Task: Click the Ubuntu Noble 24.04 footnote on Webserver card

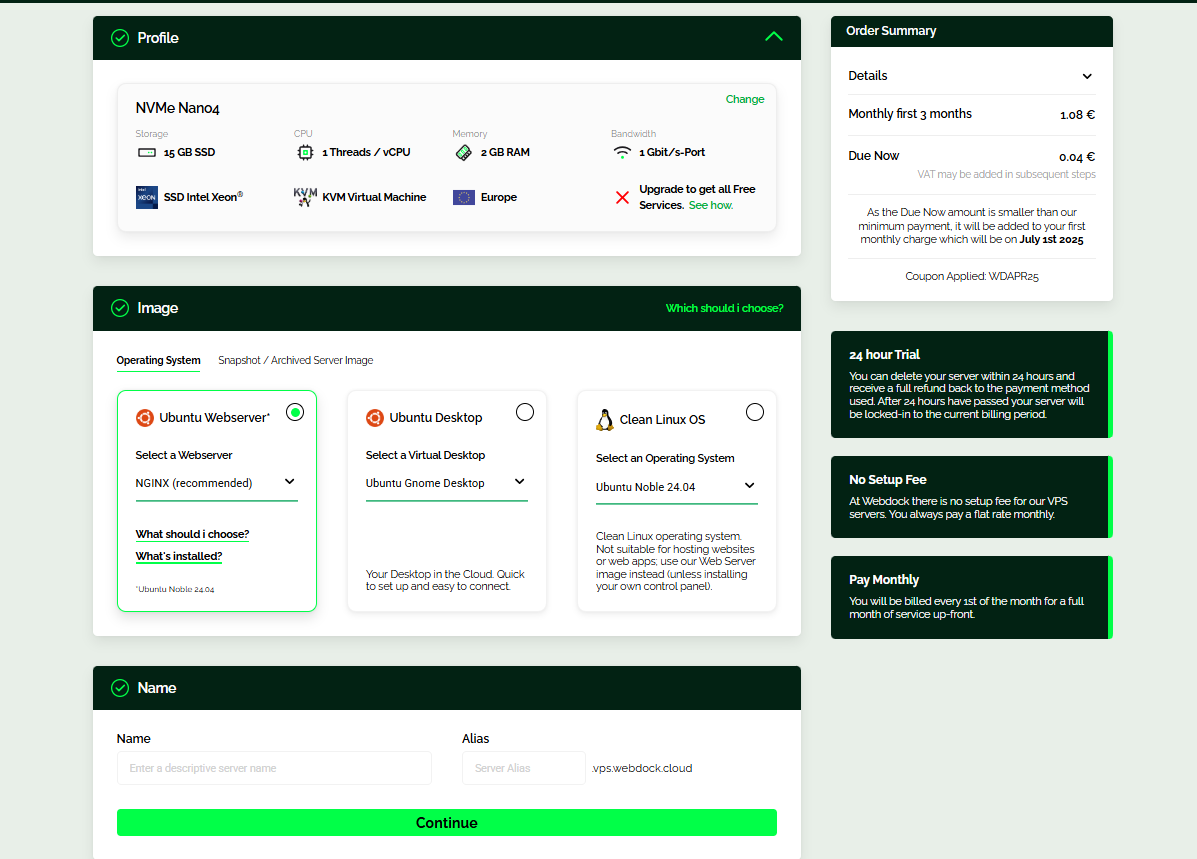Action: pos(175,589)
